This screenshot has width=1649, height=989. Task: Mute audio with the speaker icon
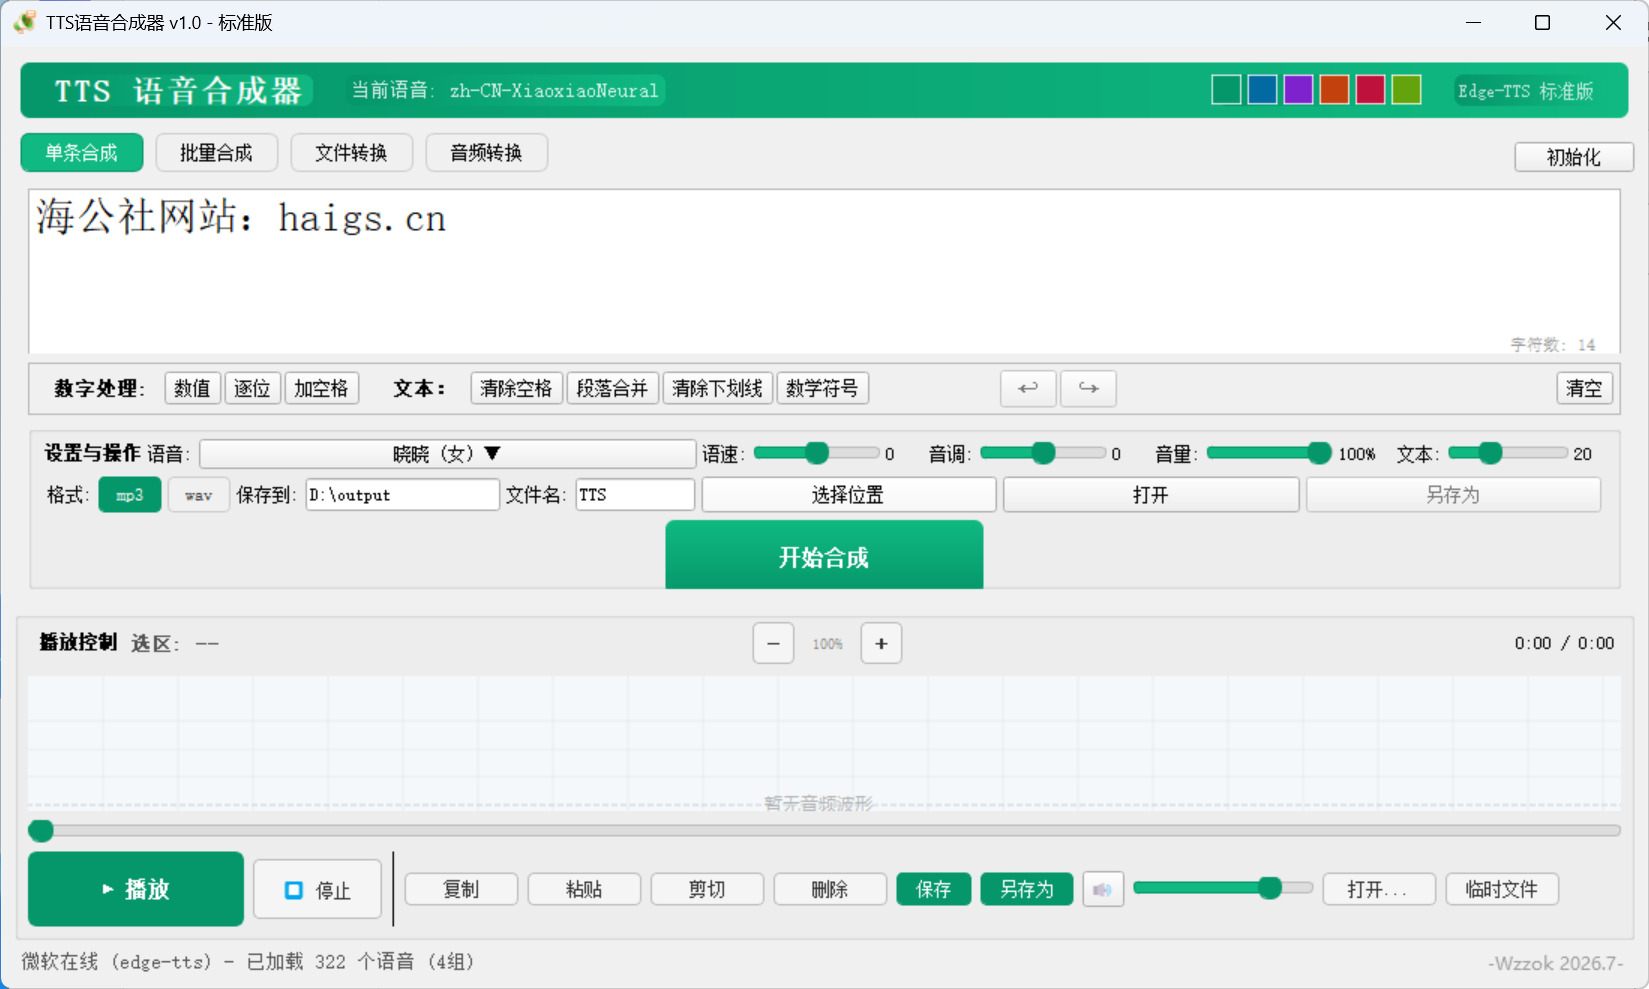pyautogui.click(x=1103, y=889)
